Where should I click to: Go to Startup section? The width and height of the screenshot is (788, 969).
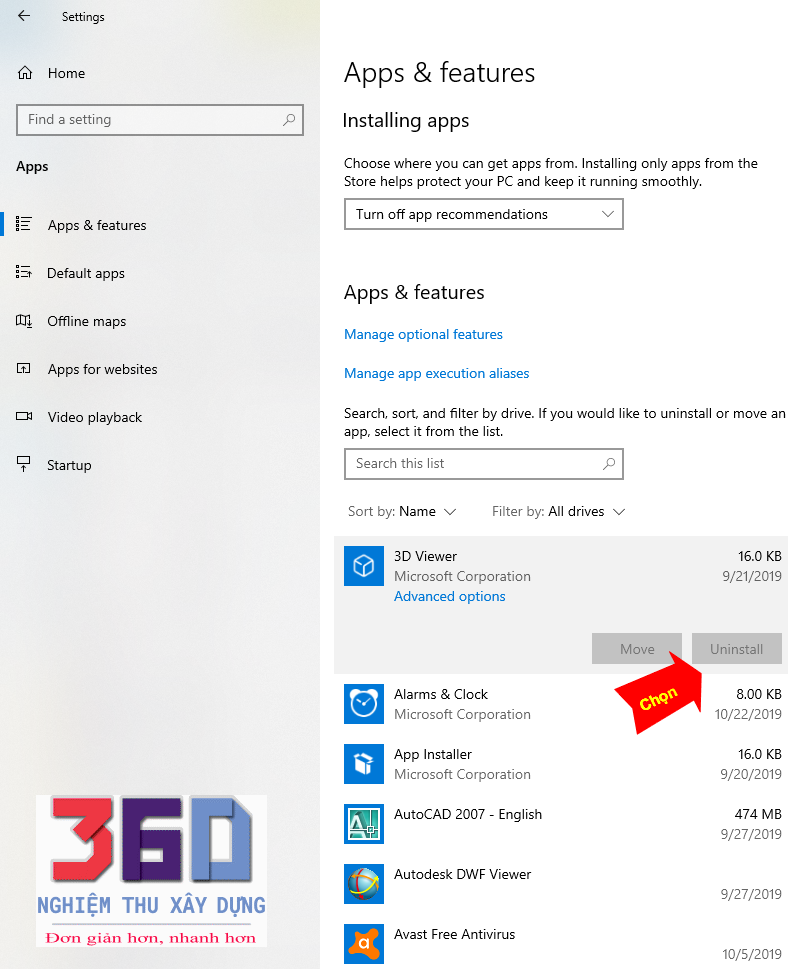(69, 465)
